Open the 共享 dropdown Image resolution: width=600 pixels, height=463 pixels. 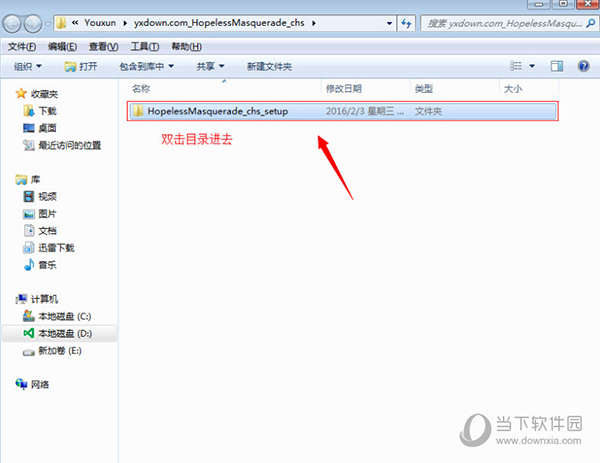click(x=210, y=67)
